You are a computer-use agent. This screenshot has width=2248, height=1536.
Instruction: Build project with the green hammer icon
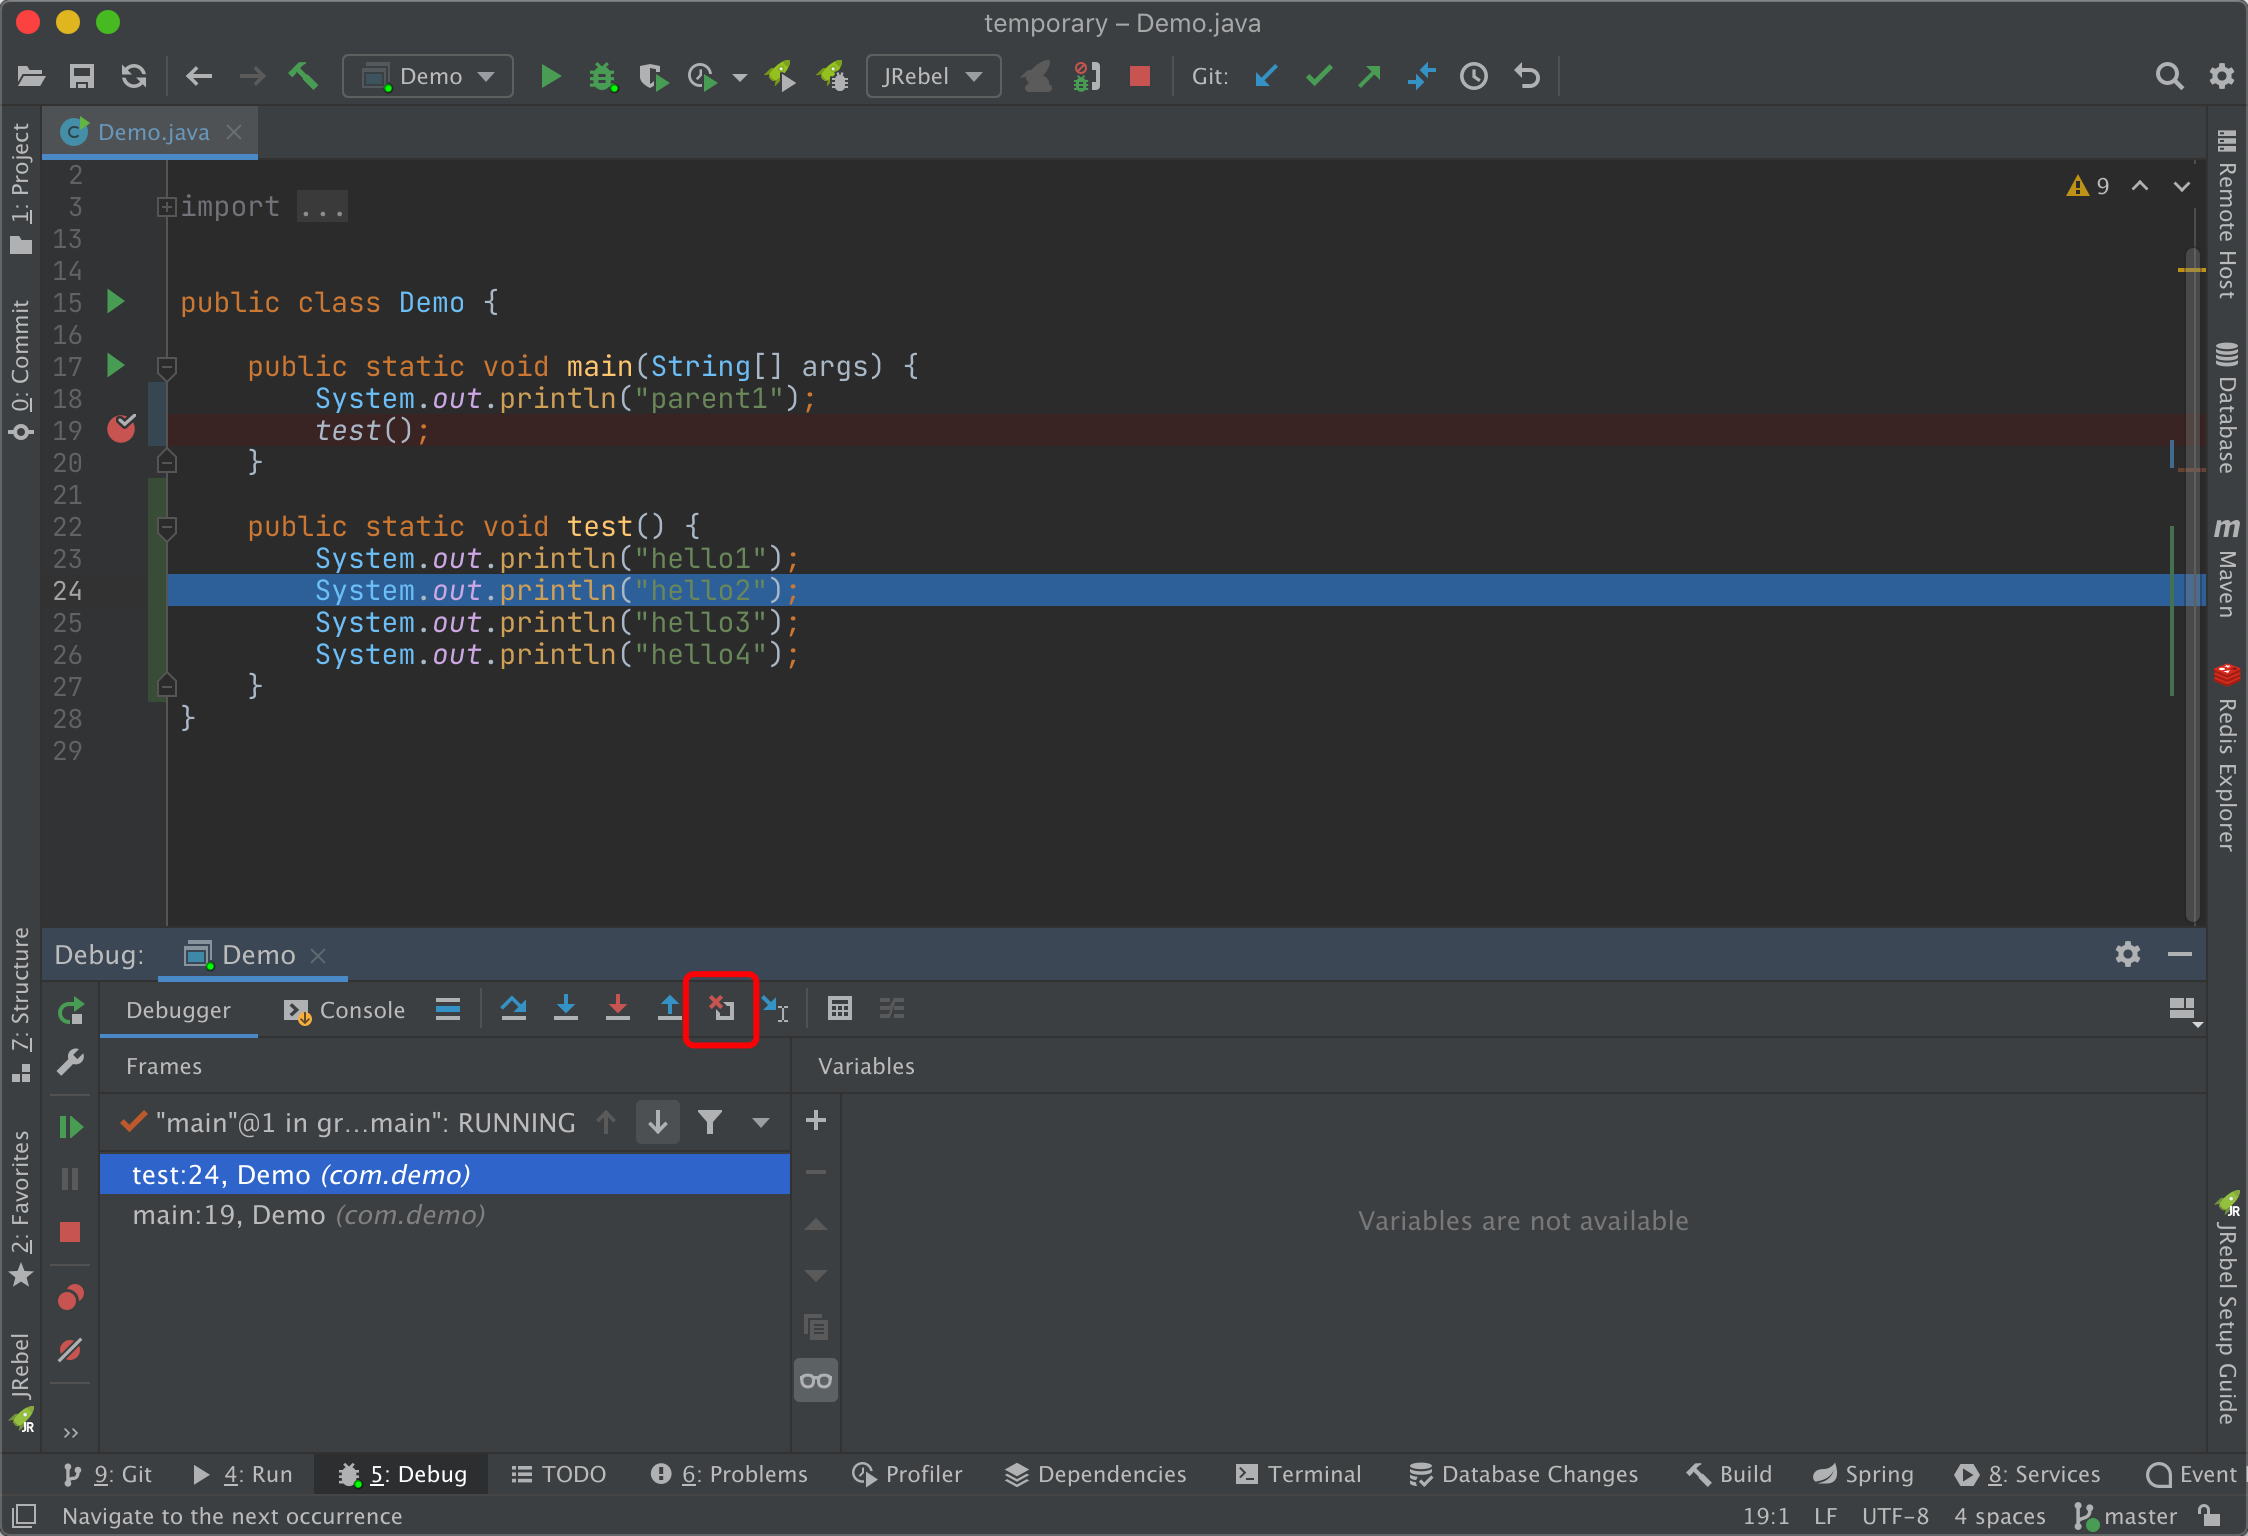303,76
